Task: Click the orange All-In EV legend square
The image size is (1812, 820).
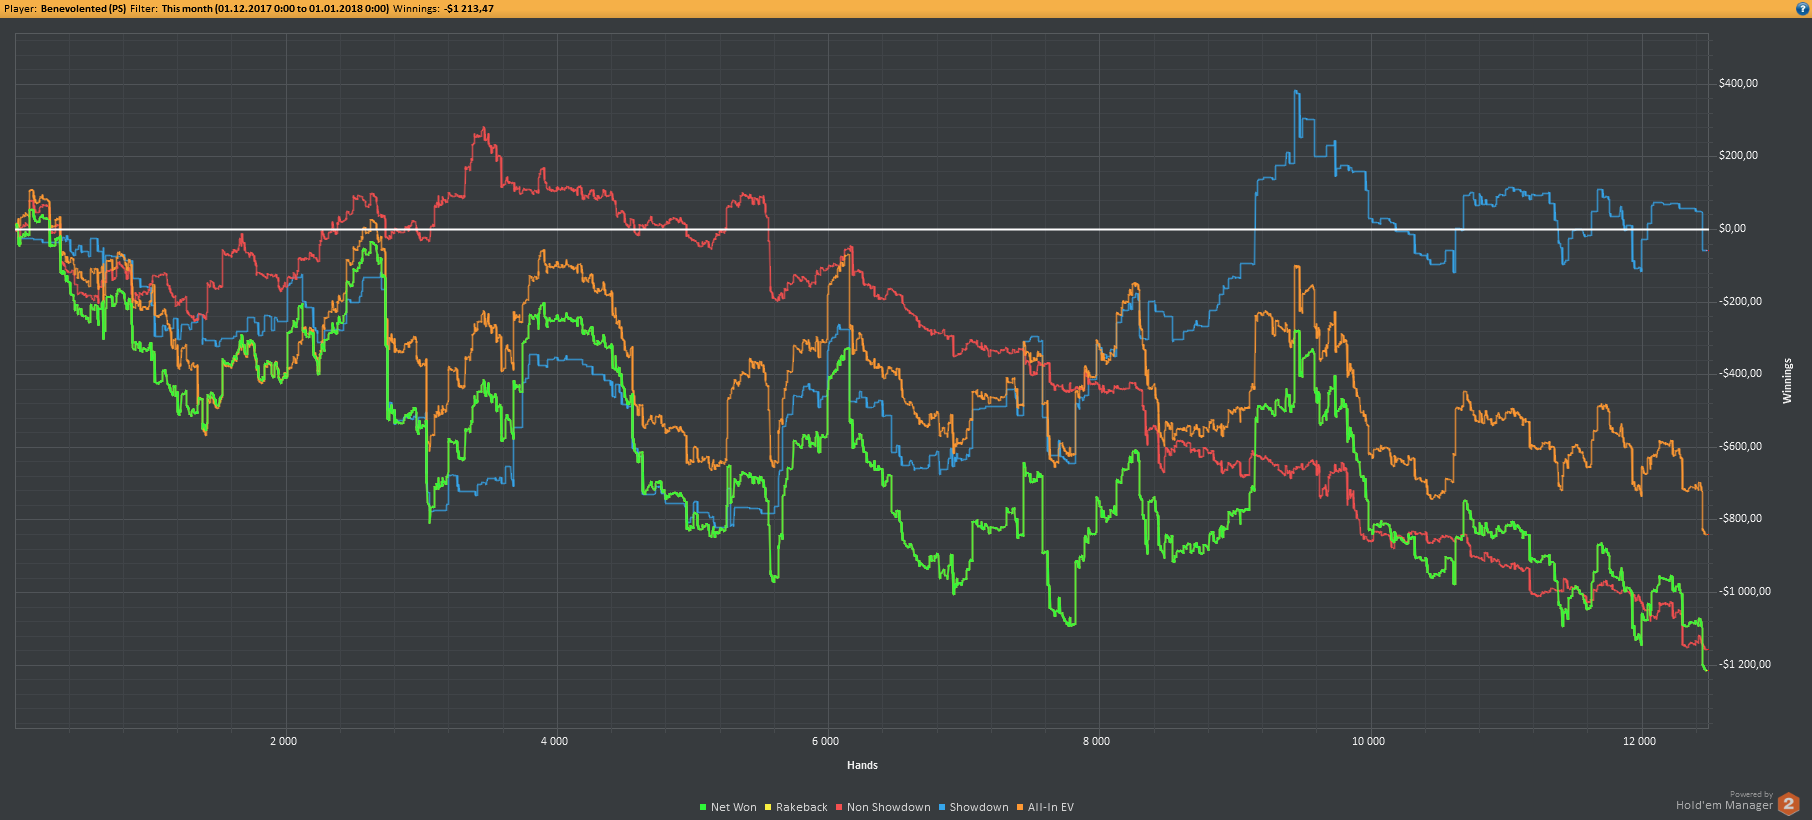Action: (x=1020, y=807)
